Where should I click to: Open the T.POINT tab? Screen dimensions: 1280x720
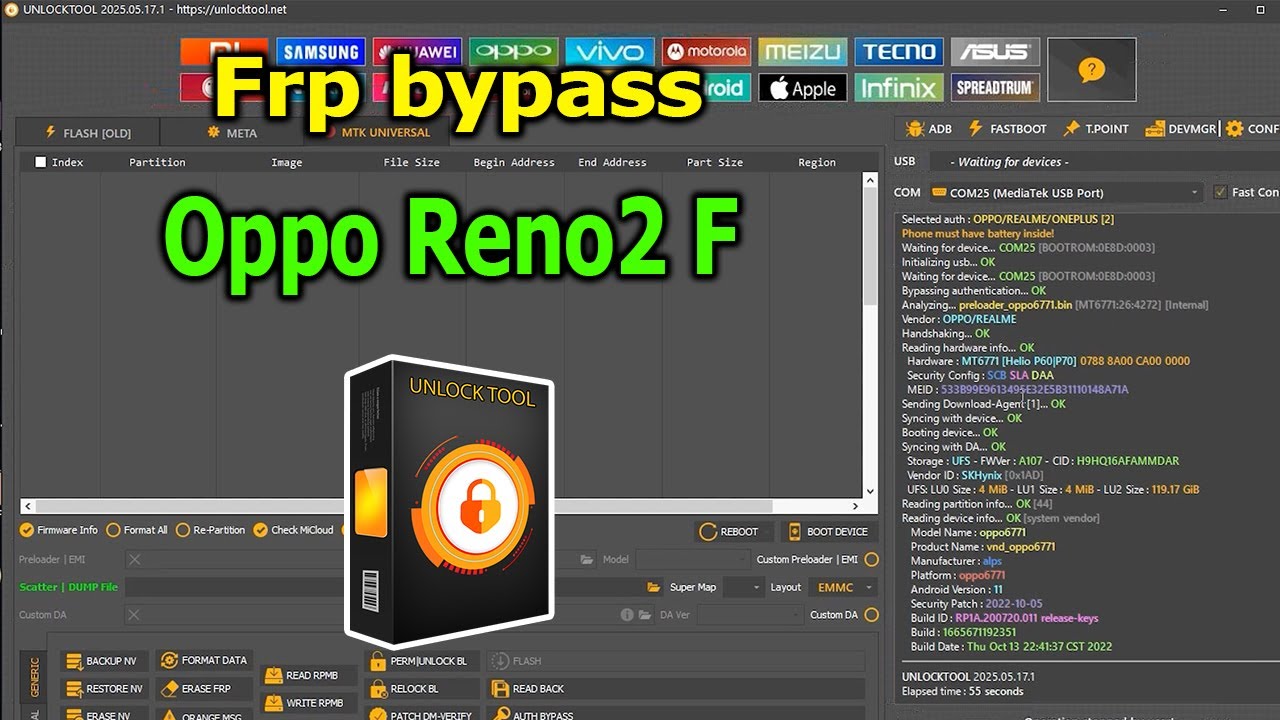[1095, 129]
